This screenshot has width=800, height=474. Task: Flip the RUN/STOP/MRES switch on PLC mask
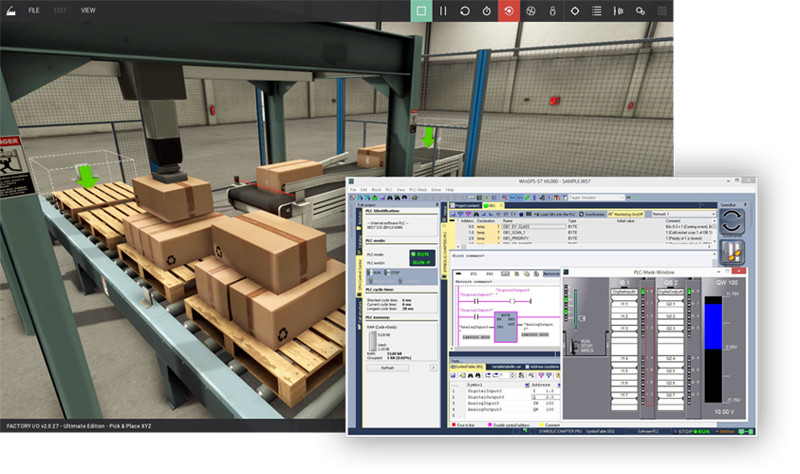[576, 345]
